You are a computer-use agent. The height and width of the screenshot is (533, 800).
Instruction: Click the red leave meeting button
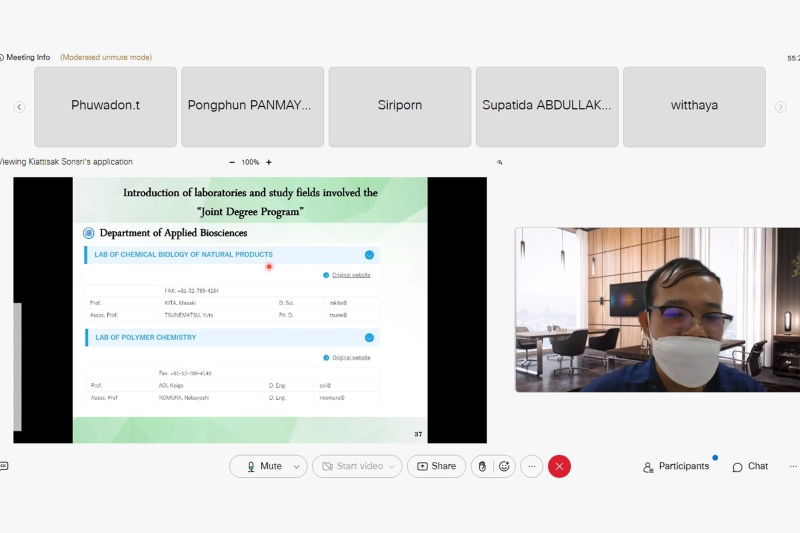(560, 466)
